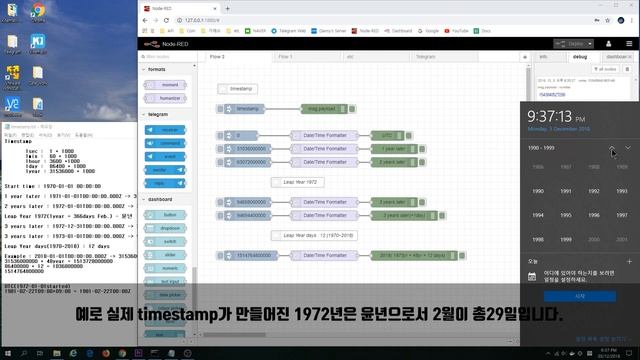The width and height of the screenshot is (640, 360).
Task: Select the inject node with payload 0
Action: point(241,135)
